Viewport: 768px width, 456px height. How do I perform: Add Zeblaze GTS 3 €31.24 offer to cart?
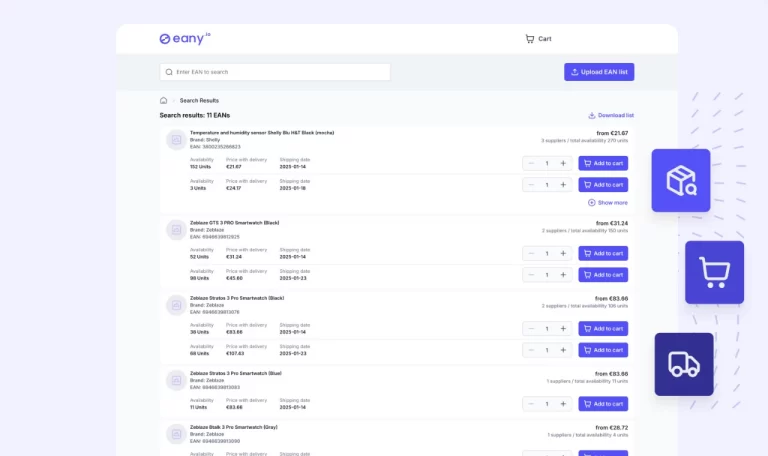tap(603, 253)
